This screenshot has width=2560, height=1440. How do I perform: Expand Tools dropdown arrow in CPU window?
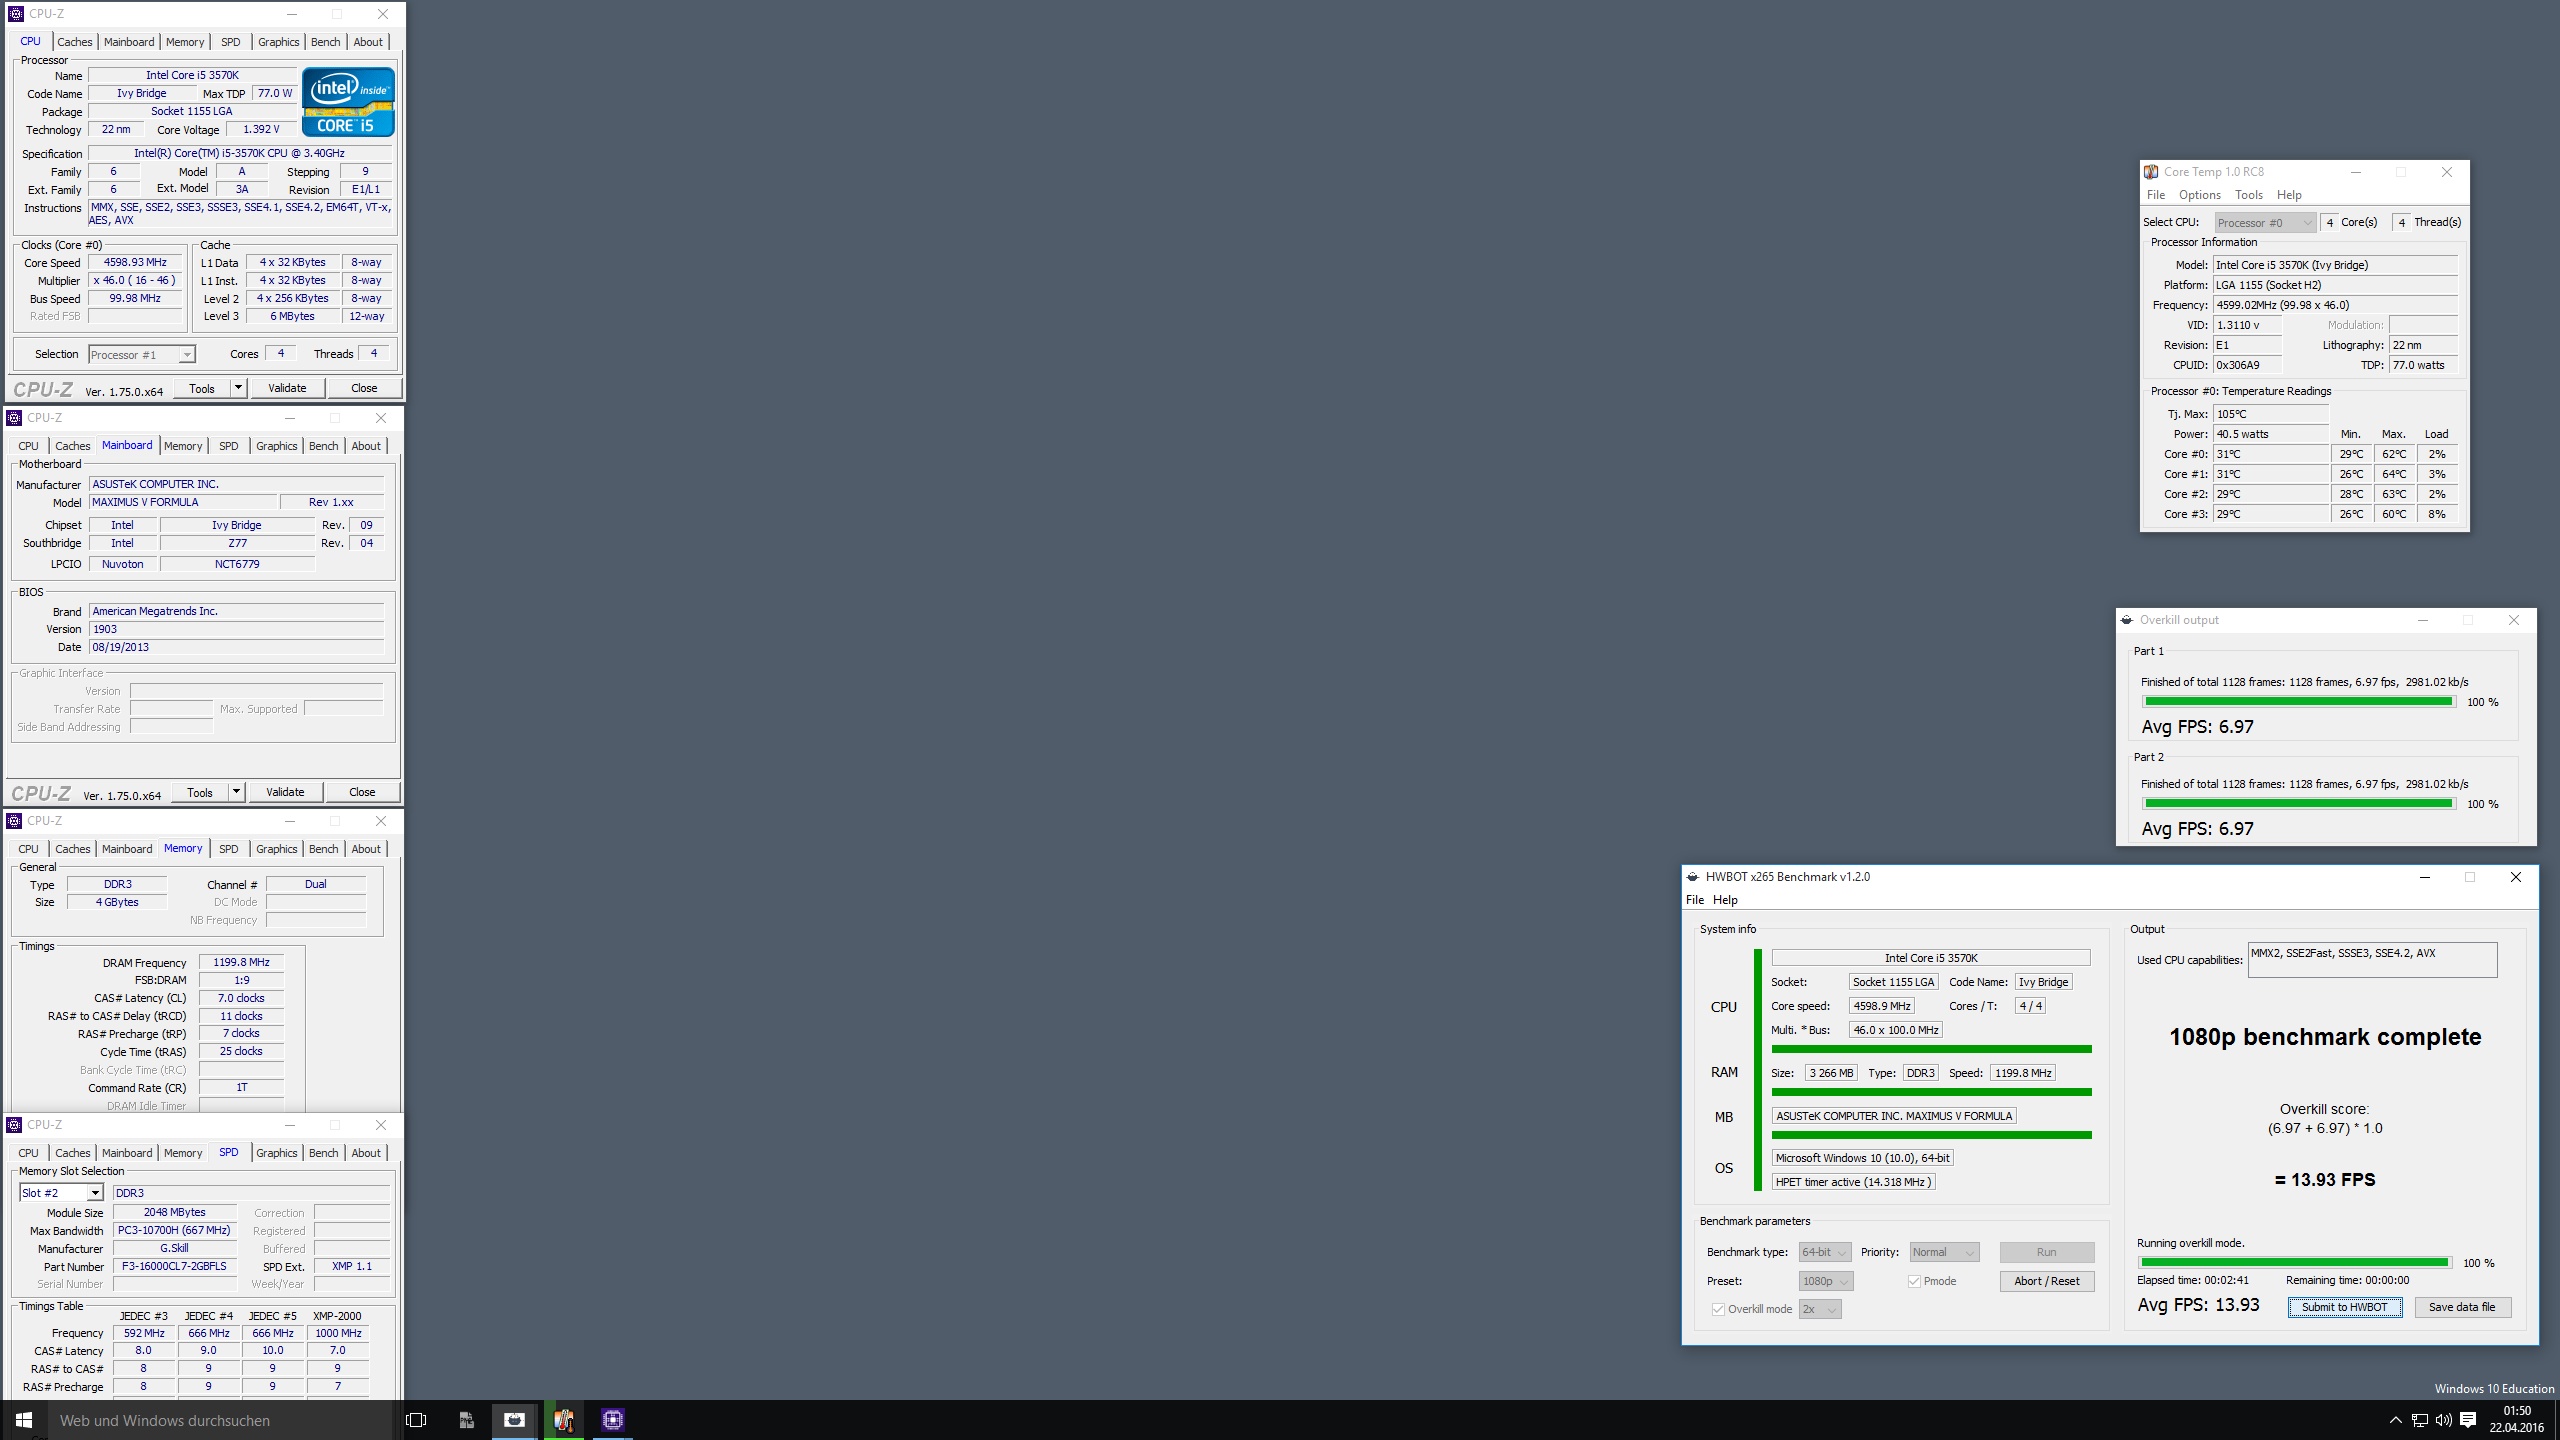click(x=238, y=388)
